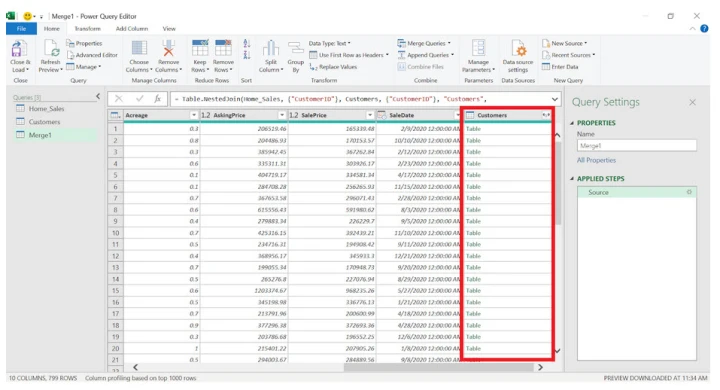
Task: Open the Advanced Editor
Action: point(92,55)
